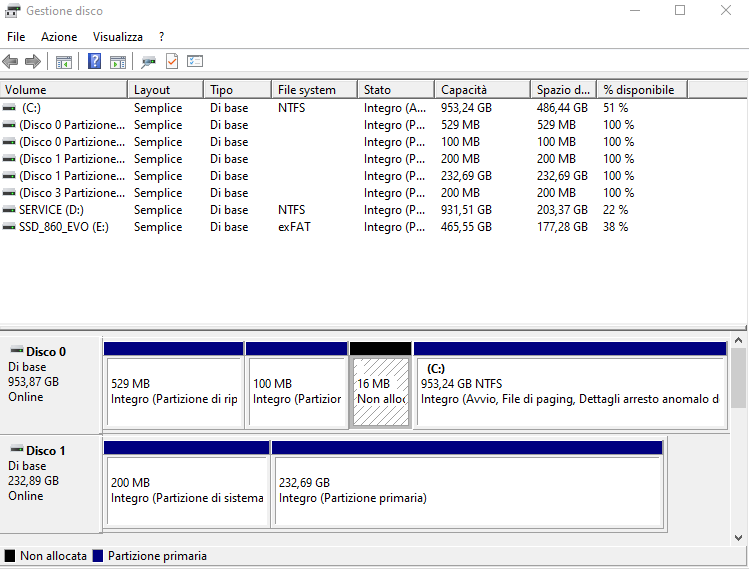This screenshot has height=569, width=749.
Task: Click the Back arrow in the toolbar
Action: 10,62
